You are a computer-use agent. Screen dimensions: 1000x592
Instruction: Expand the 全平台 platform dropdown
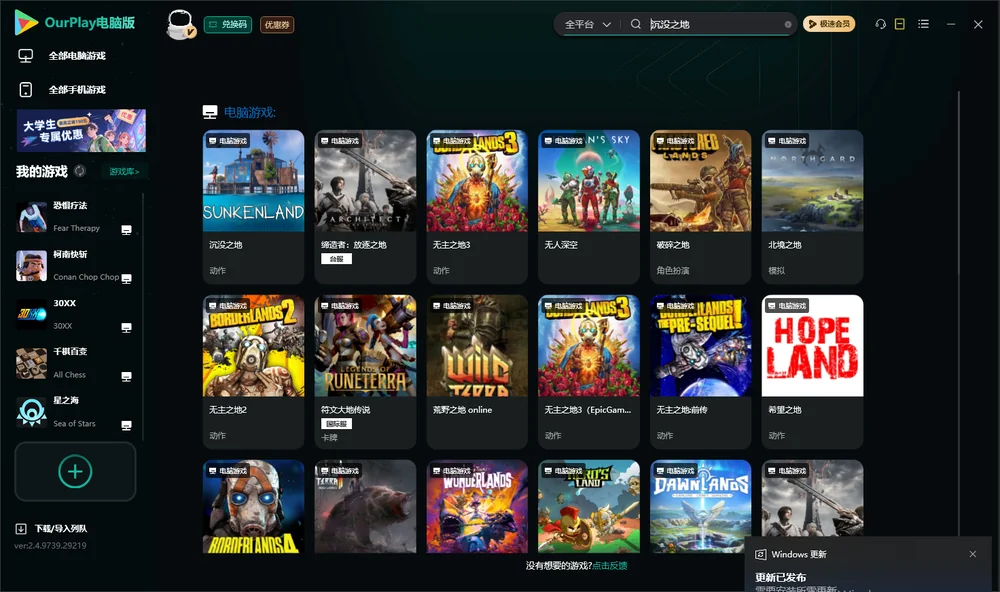tap(587, 24)
